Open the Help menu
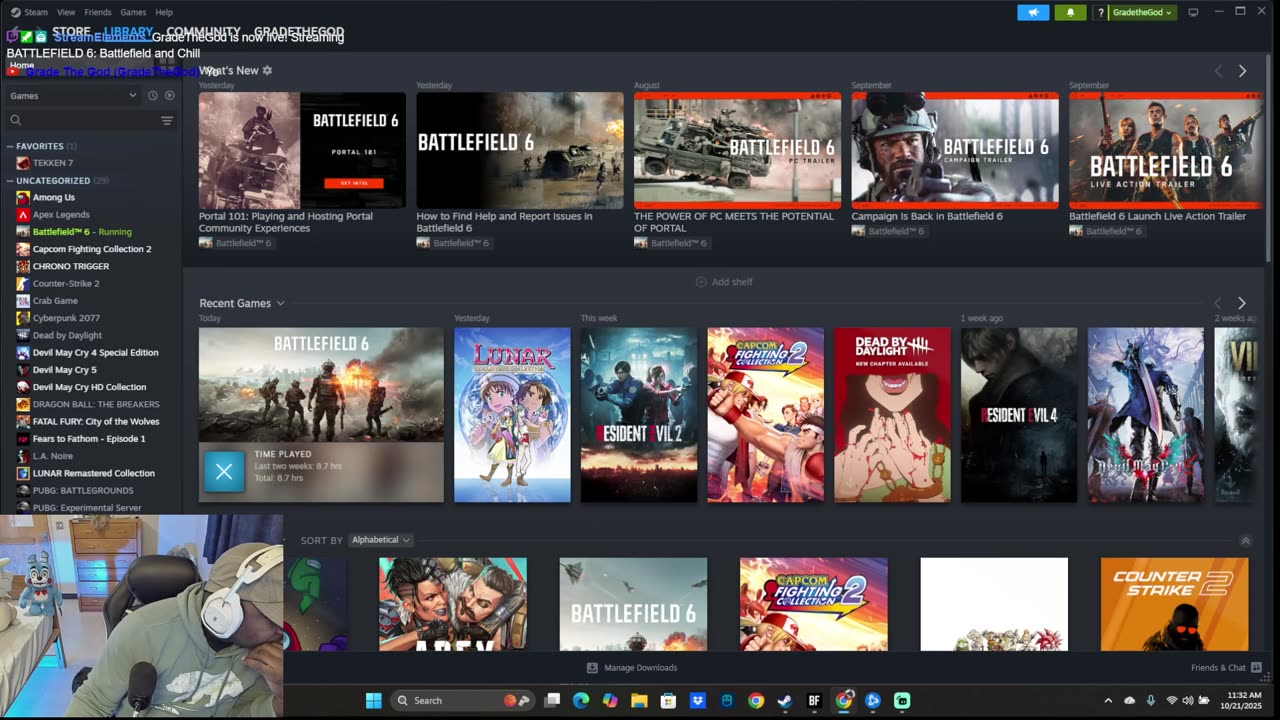Image resolution: width=1280 pixels, height=720 pixels. (x=164, y=12)
